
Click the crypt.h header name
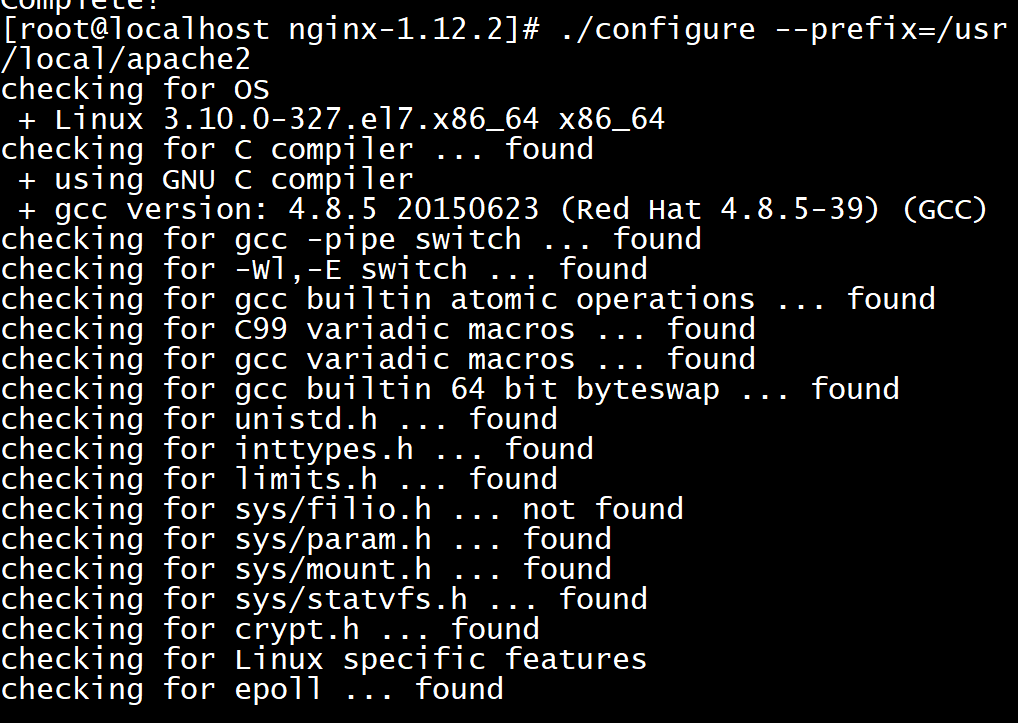(297, 629)
